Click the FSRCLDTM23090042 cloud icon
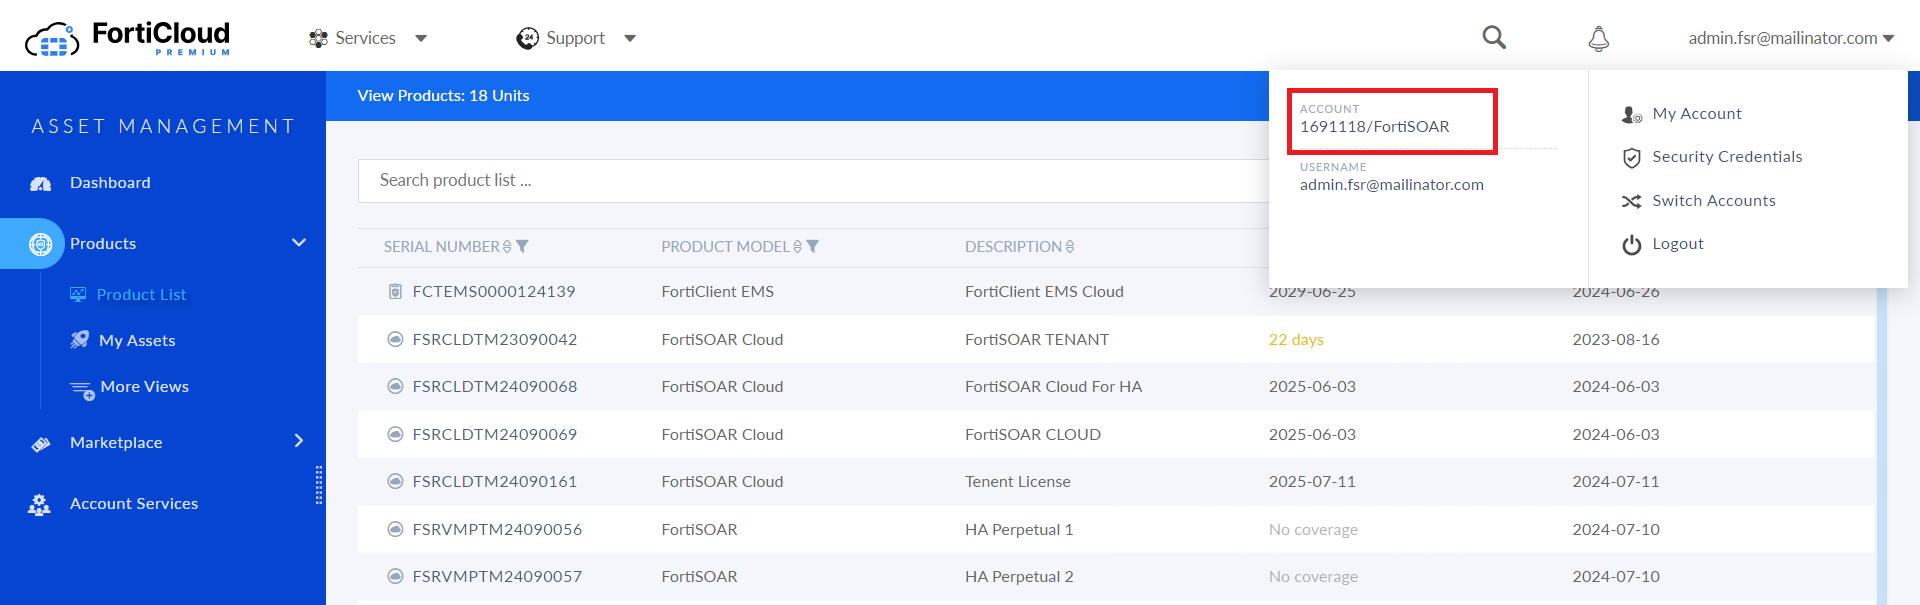Image resolution: width=1920 pixels, height=605 pixels. (x=395, y=339)
